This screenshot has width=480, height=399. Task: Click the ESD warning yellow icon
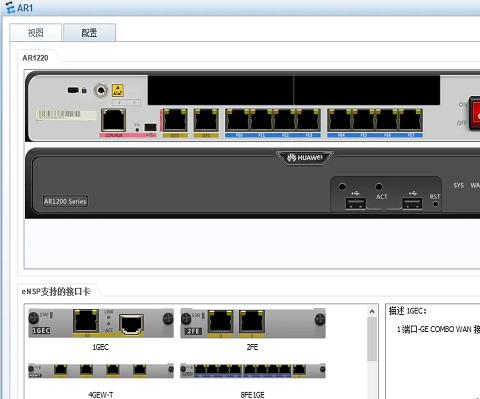coord(118,90)
